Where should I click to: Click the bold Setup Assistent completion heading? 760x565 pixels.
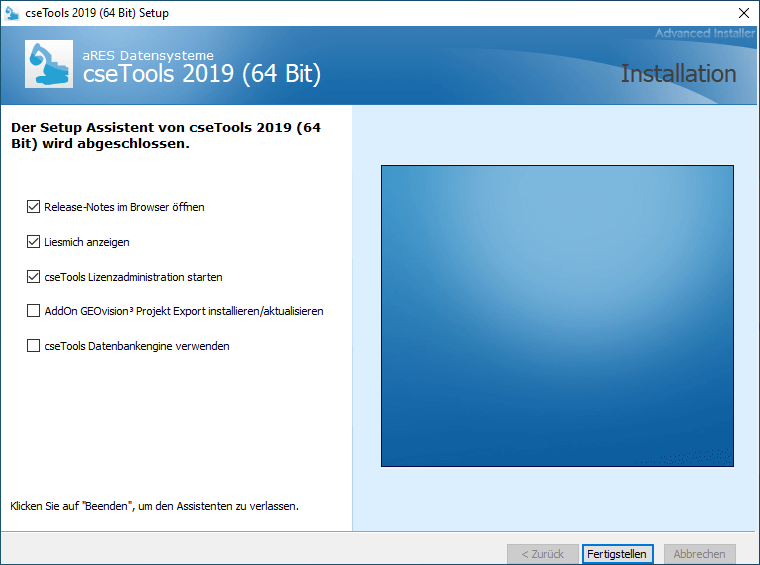165,136
